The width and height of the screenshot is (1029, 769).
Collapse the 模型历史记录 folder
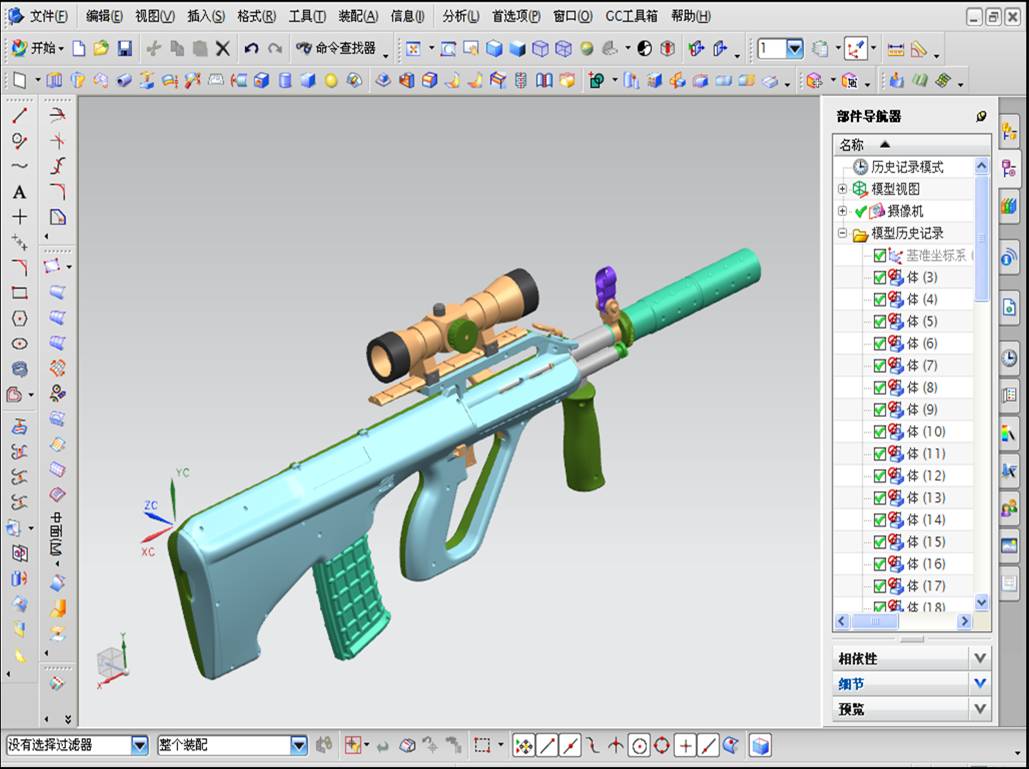[843, 233]
